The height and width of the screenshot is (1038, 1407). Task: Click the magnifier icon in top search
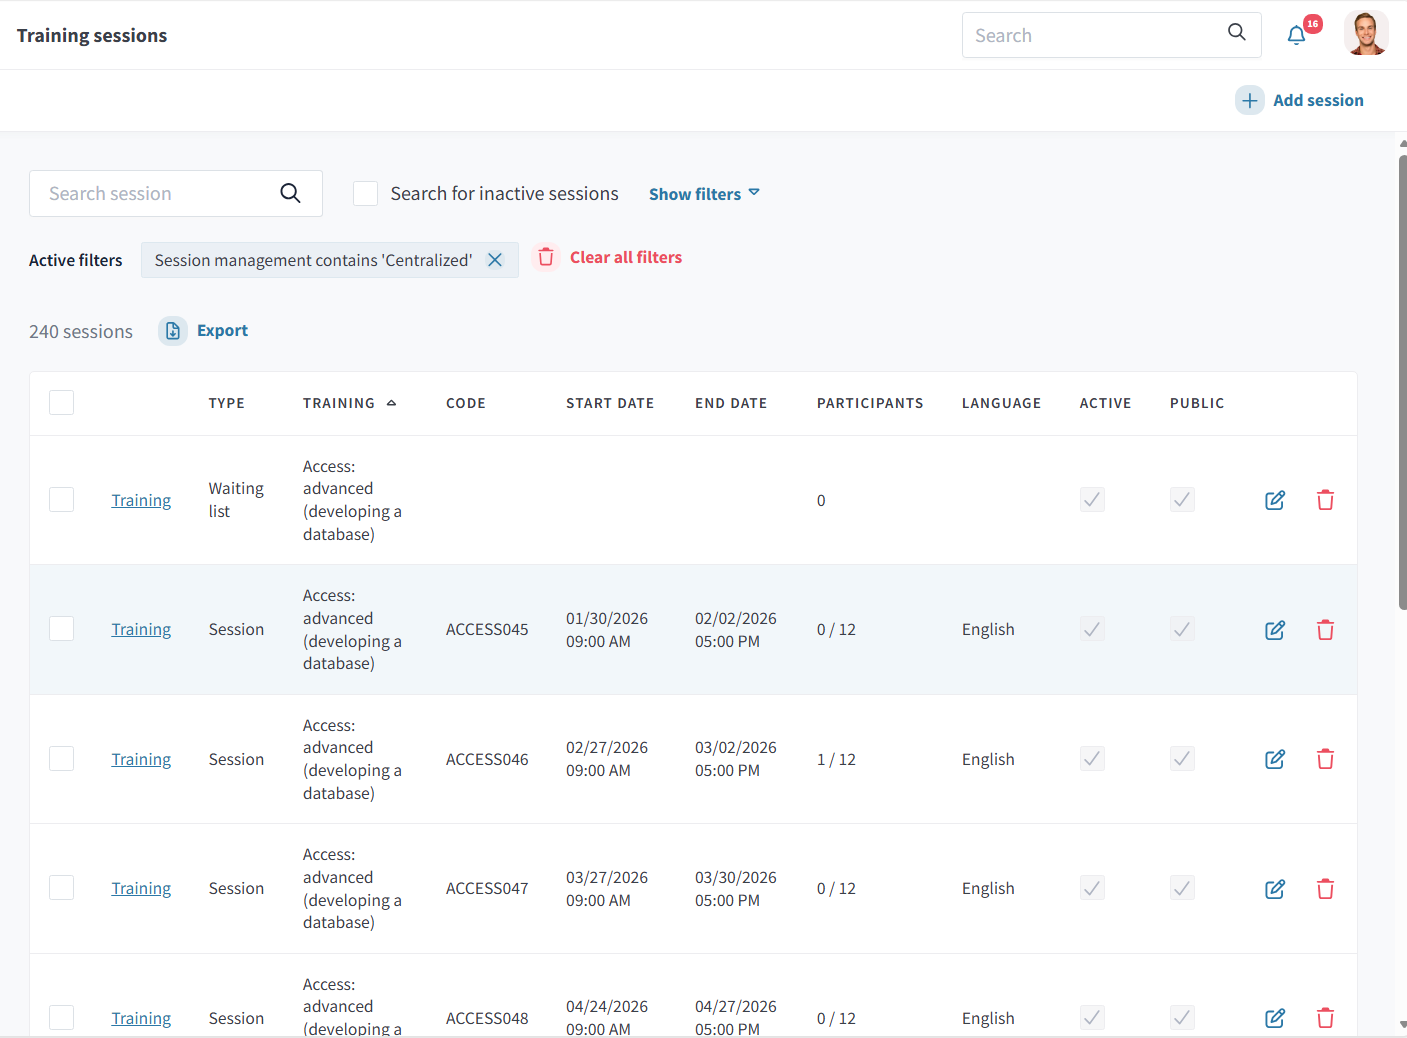(1237, 32)
